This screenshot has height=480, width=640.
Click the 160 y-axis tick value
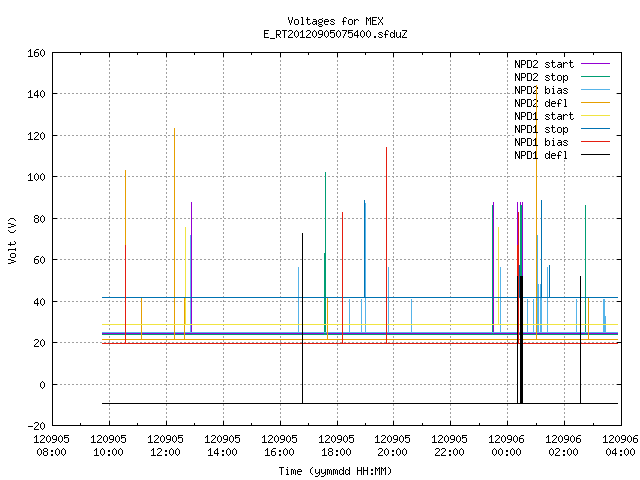tap(36, 53)
